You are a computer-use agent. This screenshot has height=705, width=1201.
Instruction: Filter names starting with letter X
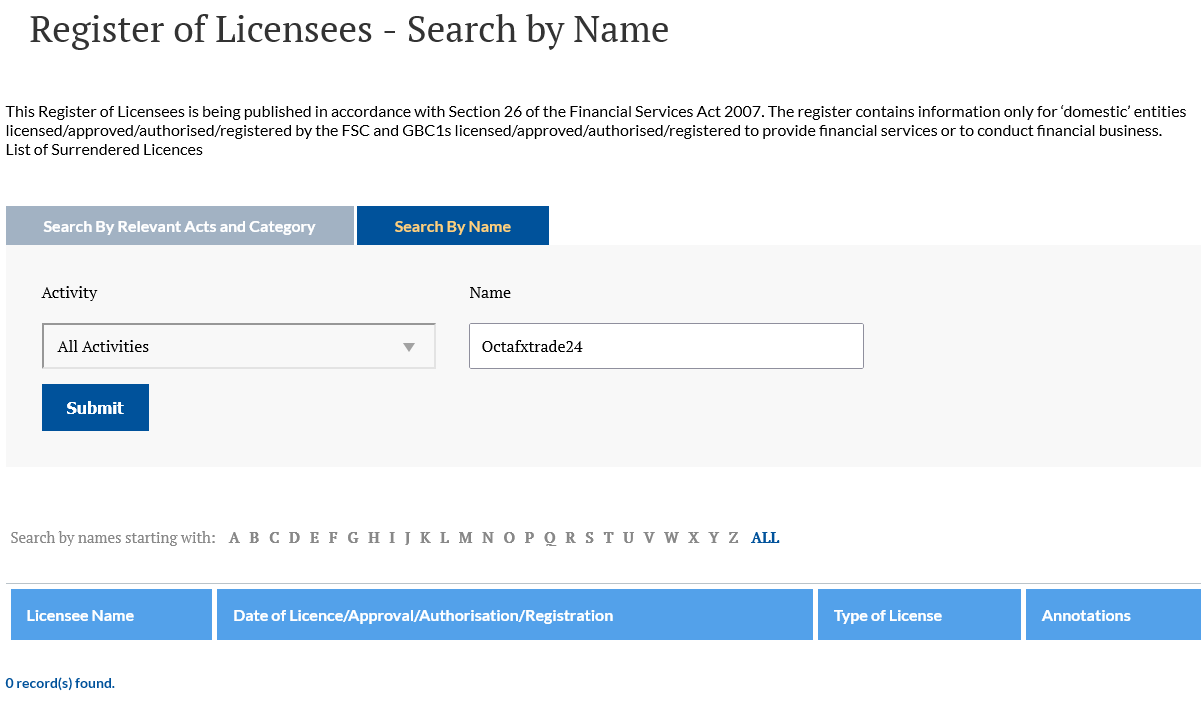click(693, 538)
